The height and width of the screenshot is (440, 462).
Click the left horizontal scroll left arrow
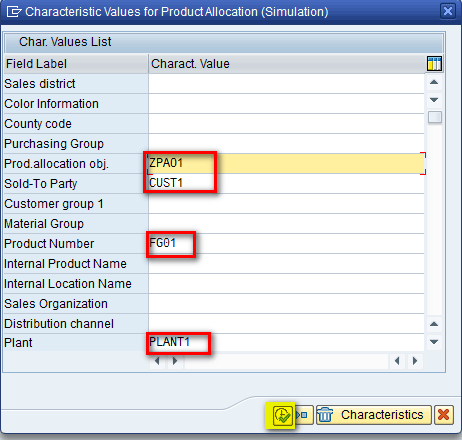pos(157,361)
